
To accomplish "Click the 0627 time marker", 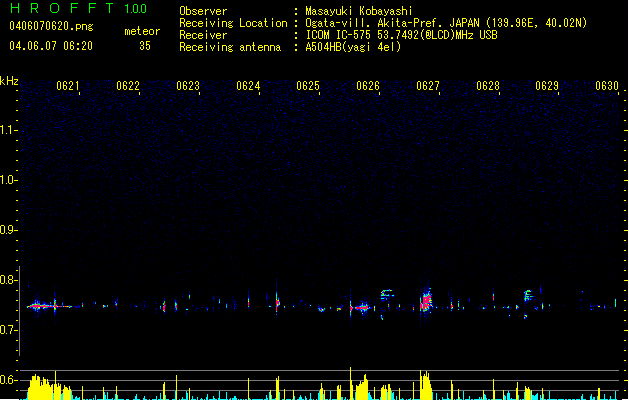I will 428,86.
